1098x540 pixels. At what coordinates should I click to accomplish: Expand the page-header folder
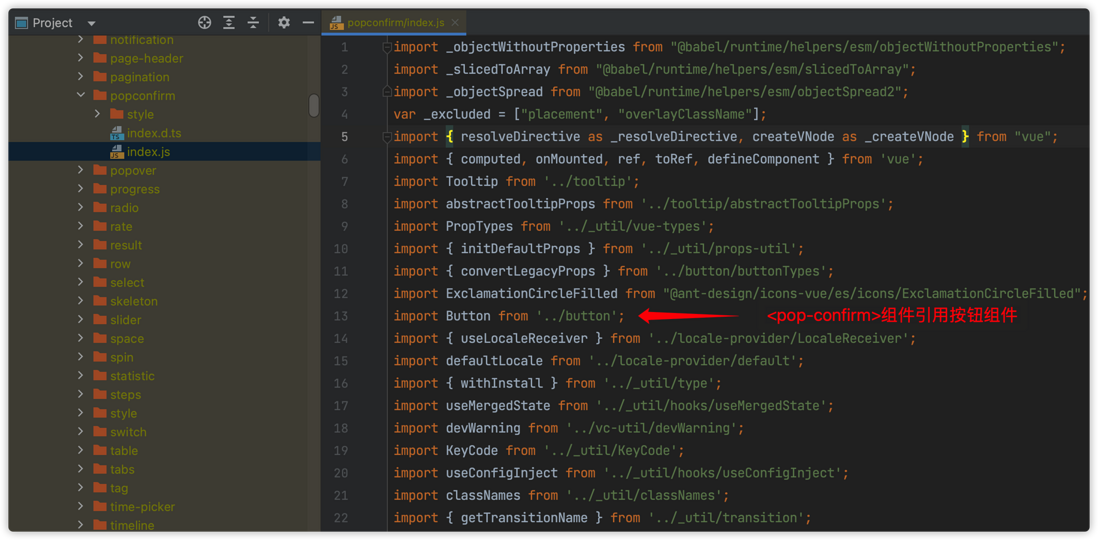click(81, 58)
